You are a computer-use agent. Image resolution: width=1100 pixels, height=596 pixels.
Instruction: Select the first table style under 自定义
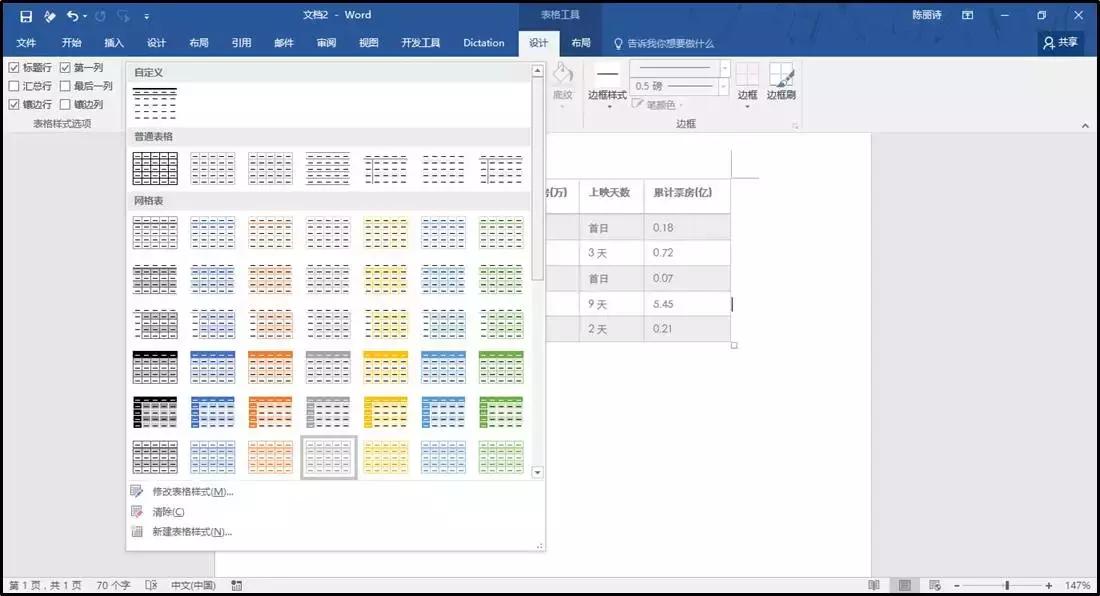[x=155, y=100]
